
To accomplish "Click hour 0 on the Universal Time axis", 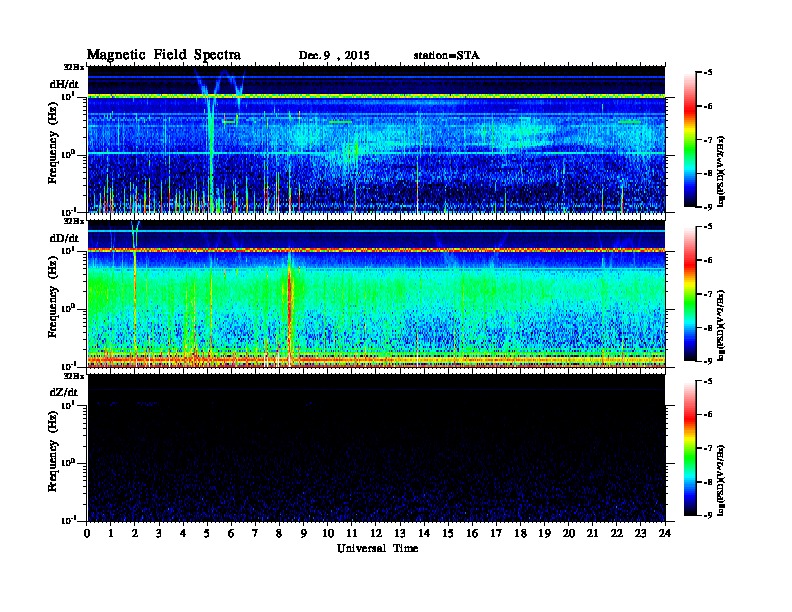I will coord(87,533).
